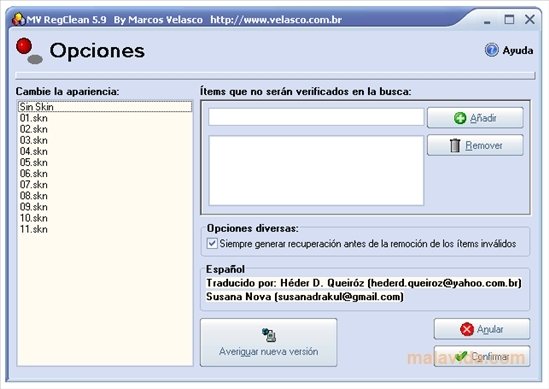Click Averiguar nueva versión button text
Viewport: 549px width, 389px height.
point(269,351)
